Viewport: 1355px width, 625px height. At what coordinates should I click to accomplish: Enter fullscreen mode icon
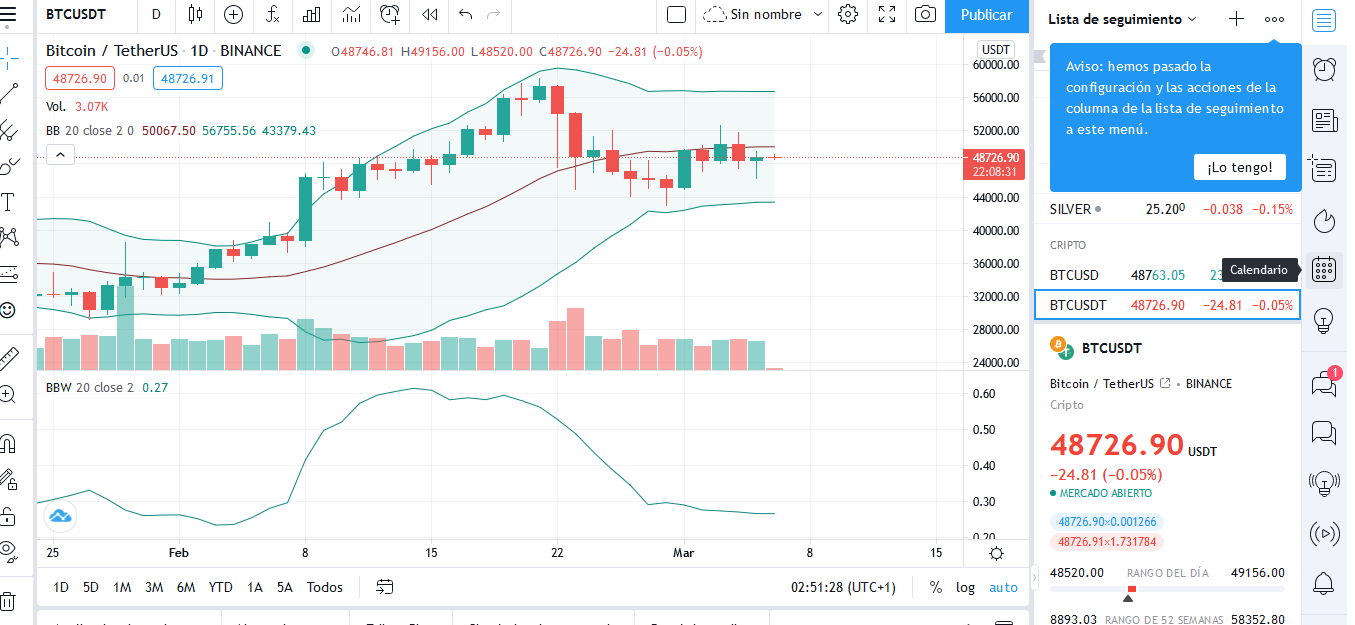887,15
